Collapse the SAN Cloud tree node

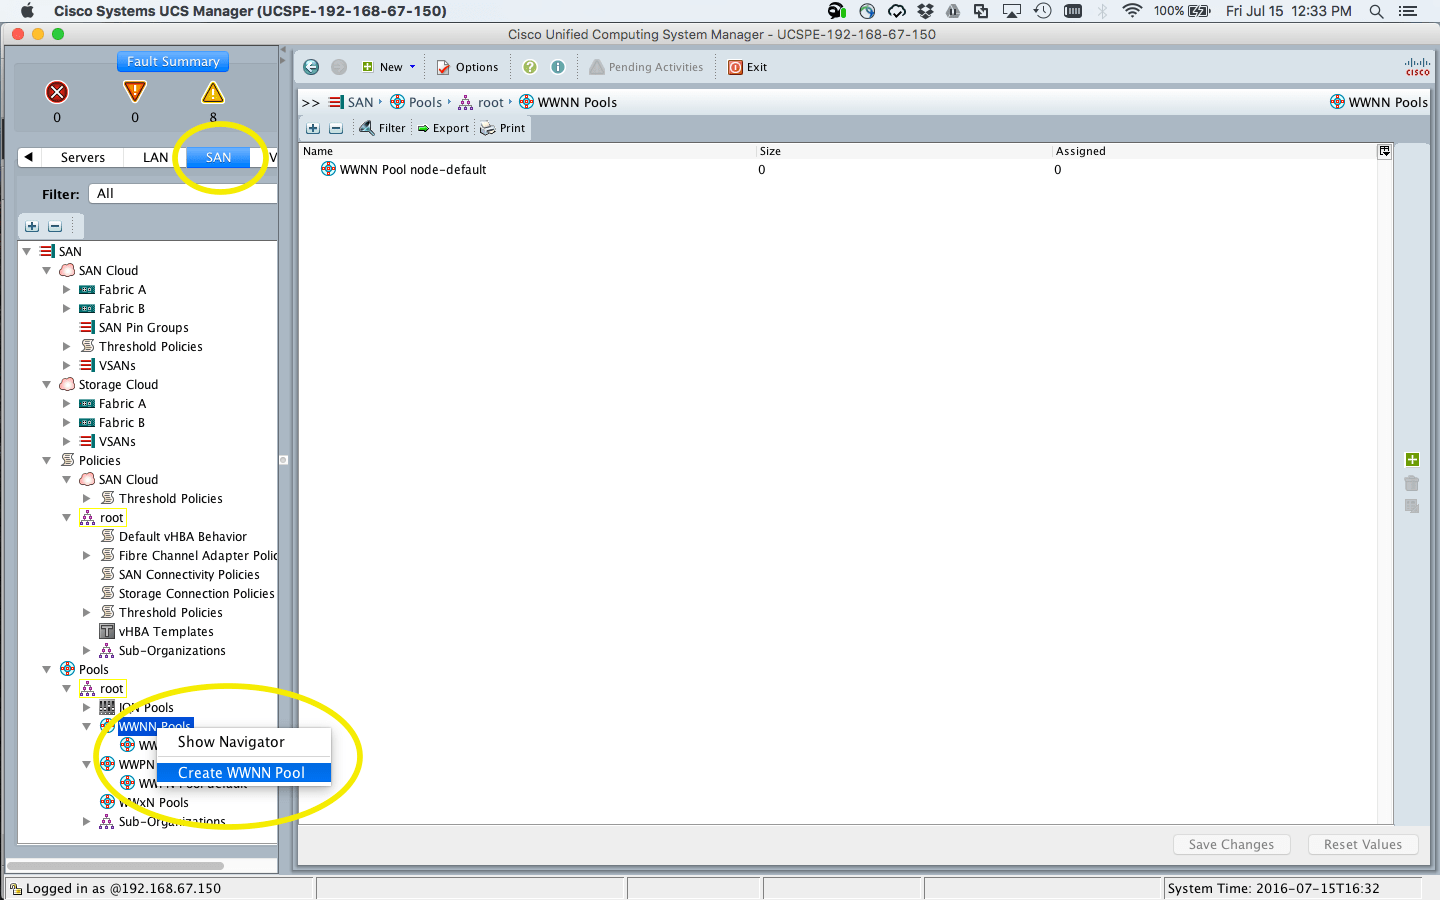47,271
